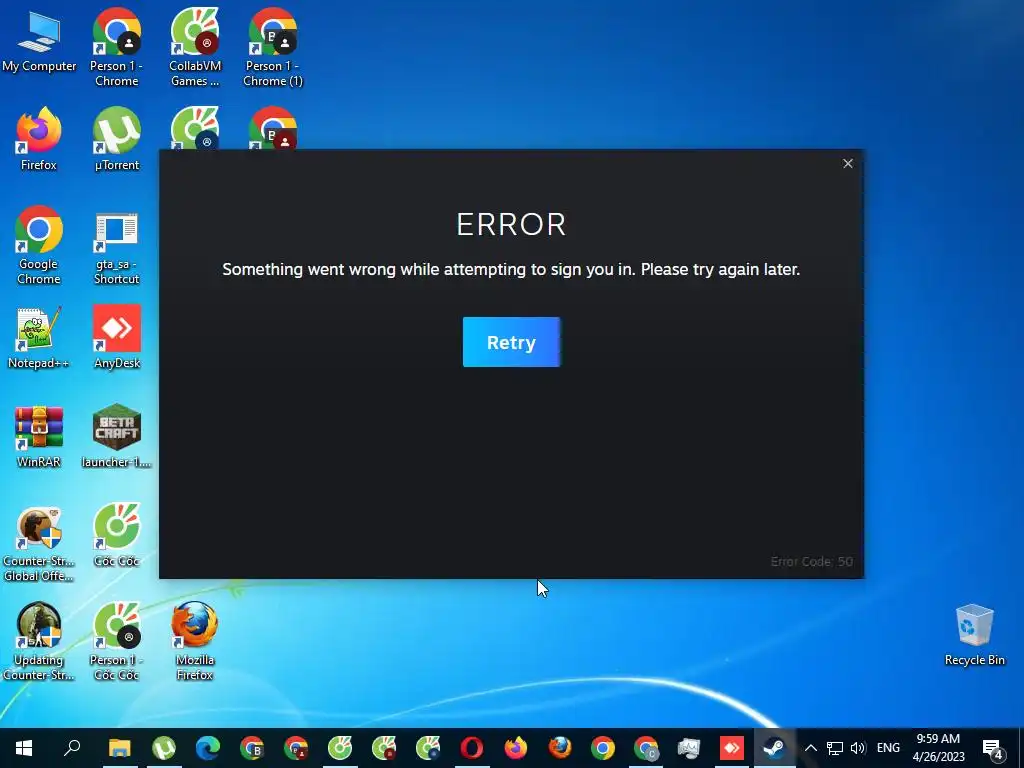
Task: Switch to Steam in the taskbar
Action: click(775, 748)
